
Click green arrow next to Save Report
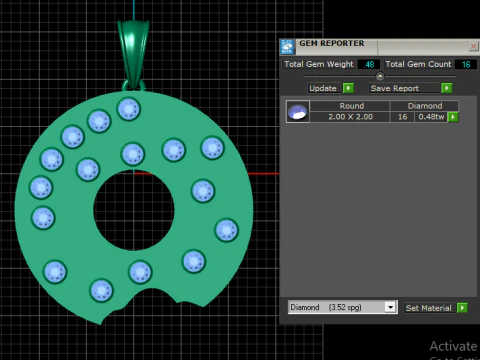pos(446,88)
